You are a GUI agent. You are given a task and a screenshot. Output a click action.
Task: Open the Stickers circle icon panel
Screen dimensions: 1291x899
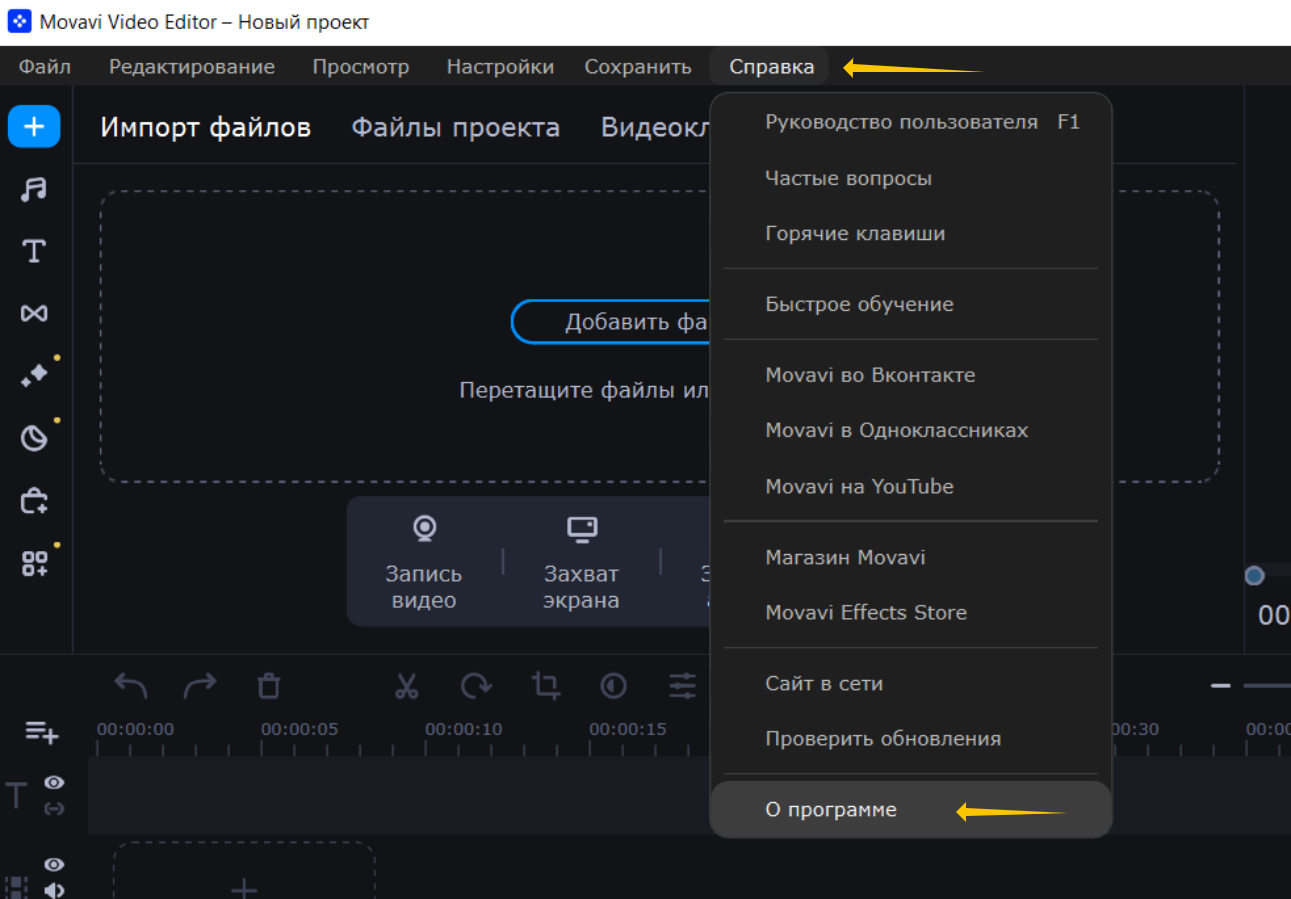pyautogui.click(x=34, y=438)
